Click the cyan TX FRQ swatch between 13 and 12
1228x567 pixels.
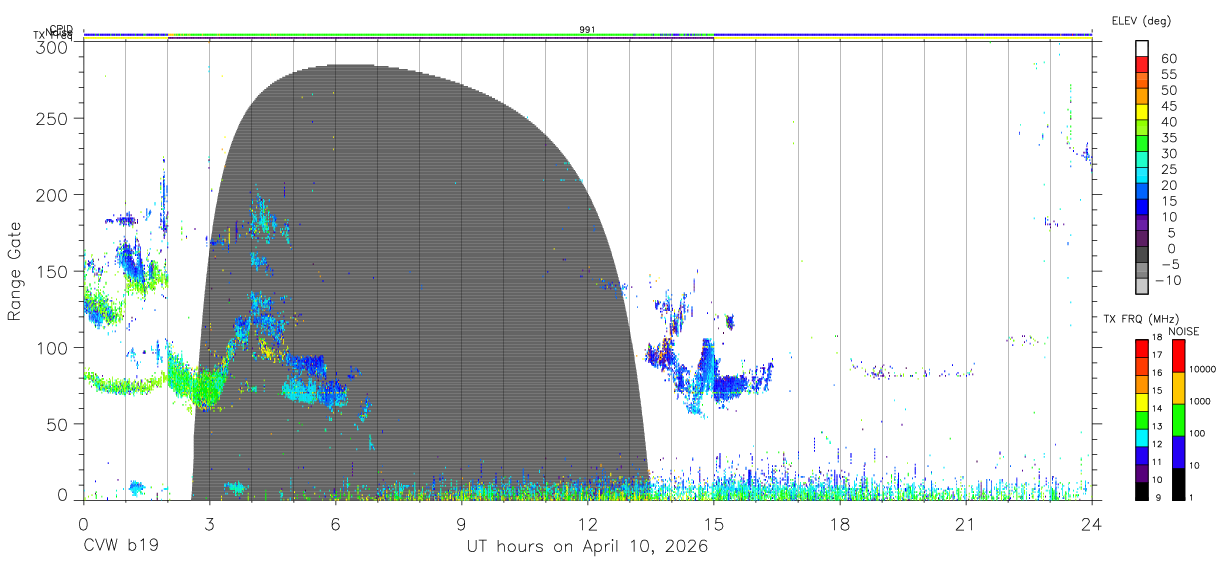tap(1142, 437)
